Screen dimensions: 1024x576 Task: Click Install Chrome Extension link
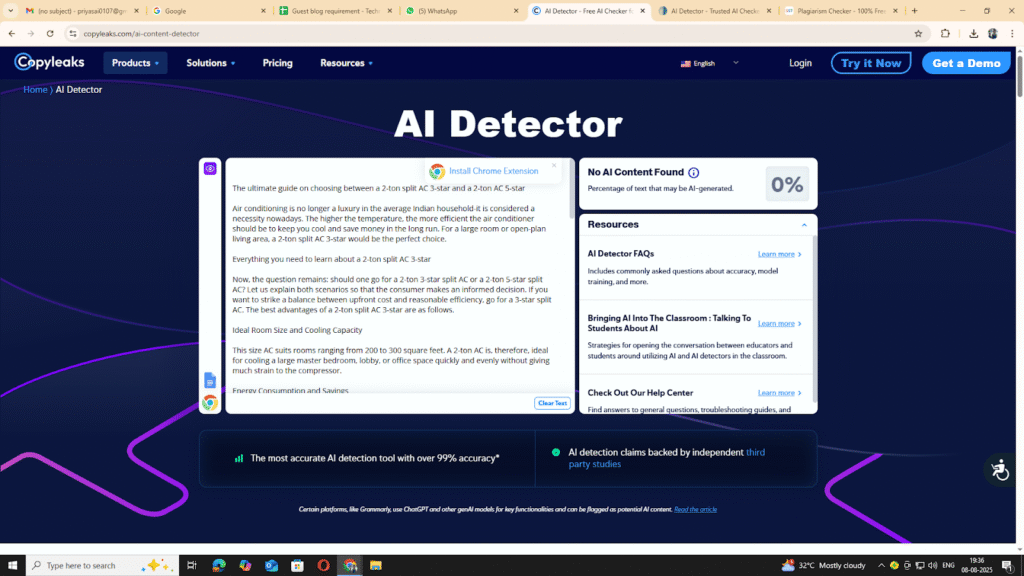(x=494, y=171)
